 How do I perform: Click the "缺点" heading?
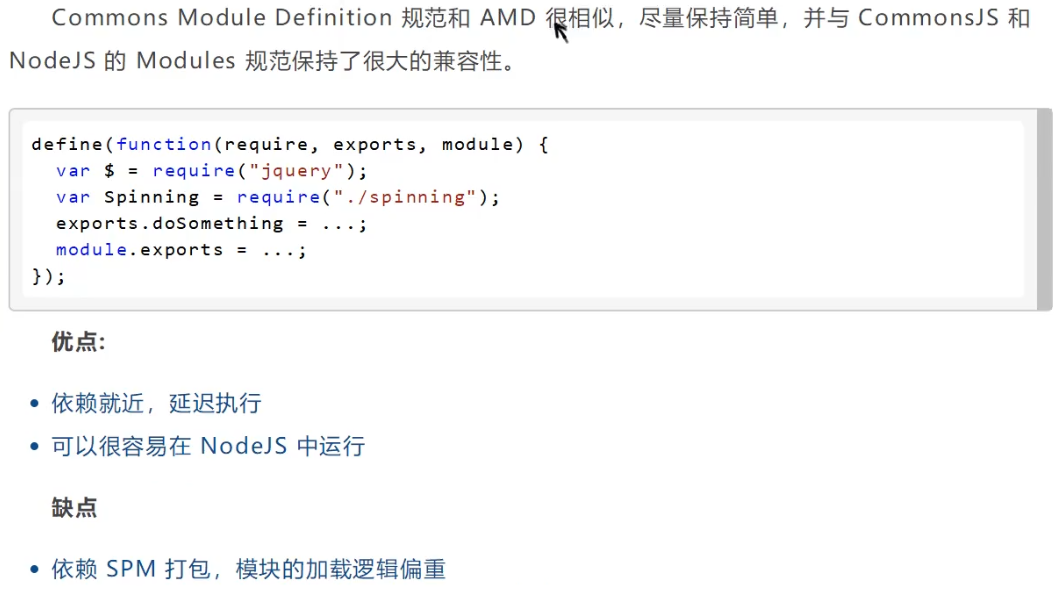[x=74, y=508]
